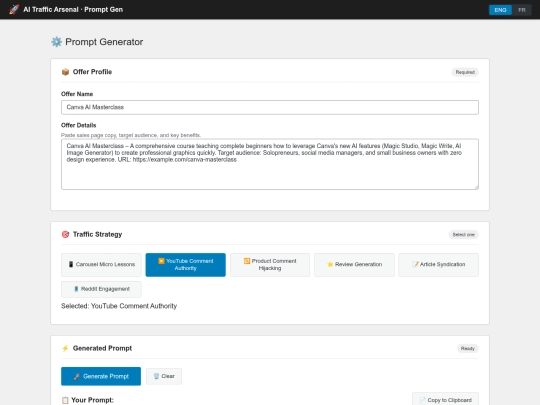Viewport: 540px width, 405px height.
Task: Click the target icon beside Traffic Strategy
Action: [65, 235]
